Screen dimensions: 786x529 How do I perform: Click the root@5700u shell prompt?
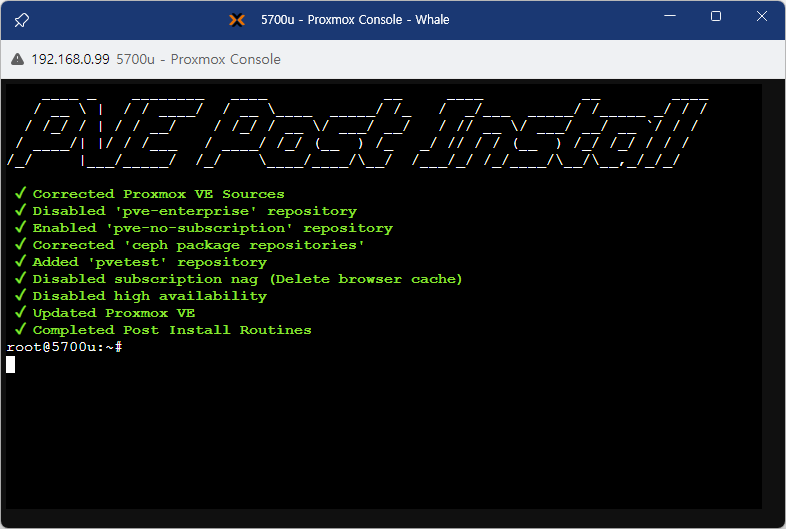(x=64, y=347)
